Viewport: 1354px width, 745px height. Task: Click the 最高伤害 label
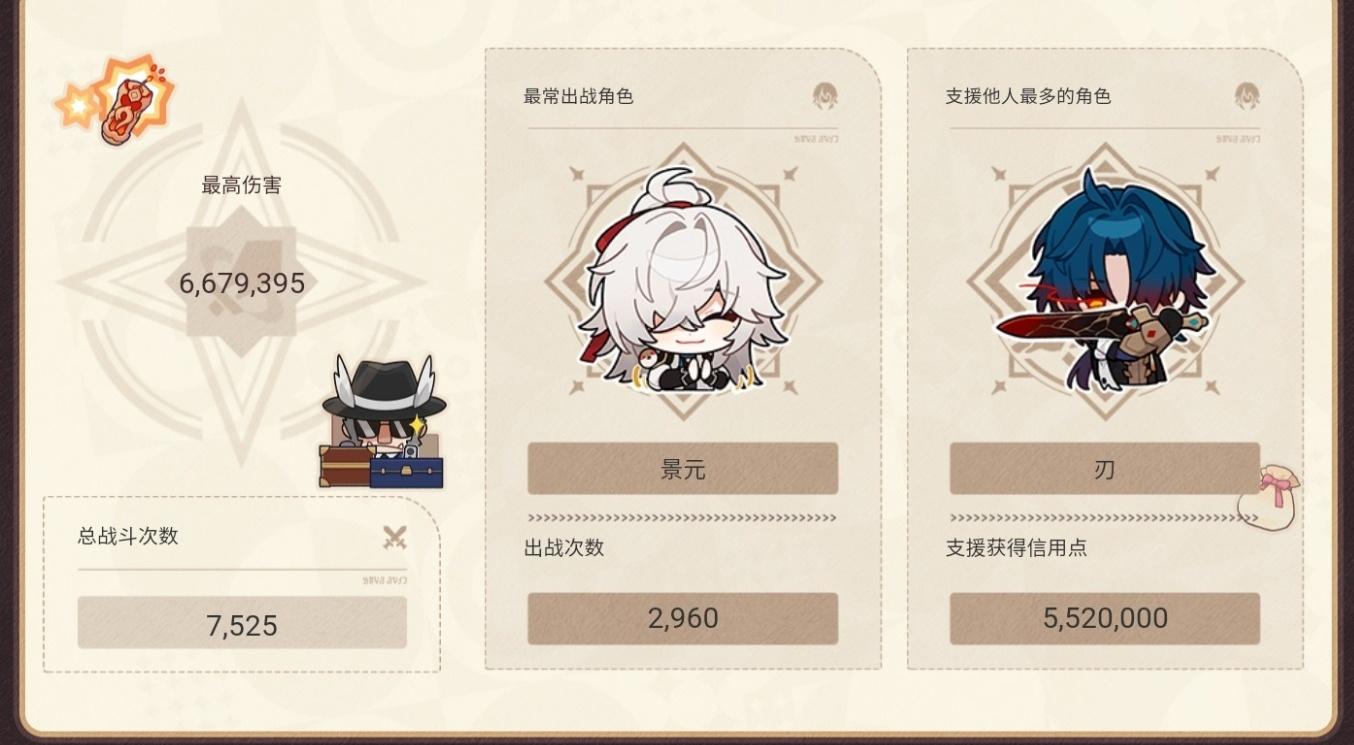tap(242, 185)
